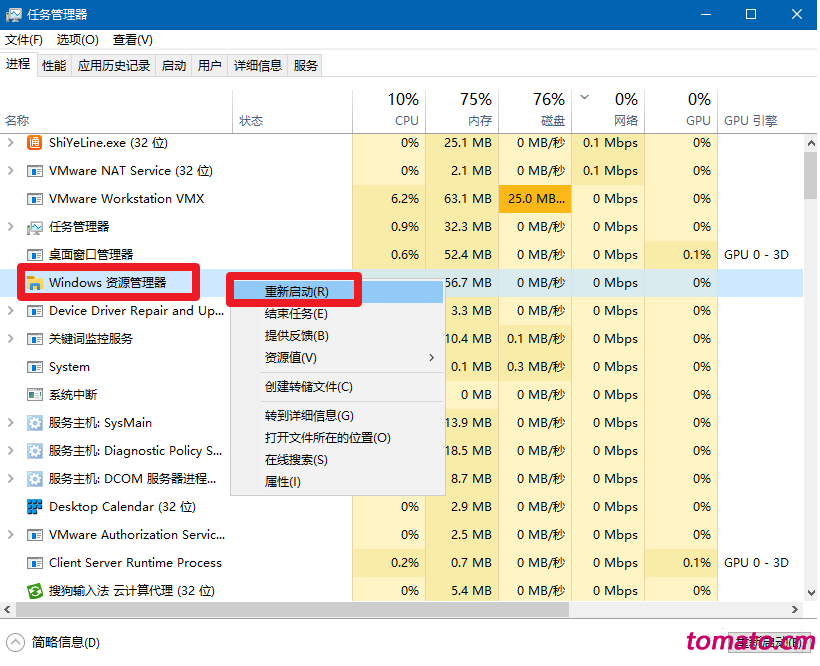Switch to the 启动 tab
Screen dimensions: 820x666
tap(174, 66)
